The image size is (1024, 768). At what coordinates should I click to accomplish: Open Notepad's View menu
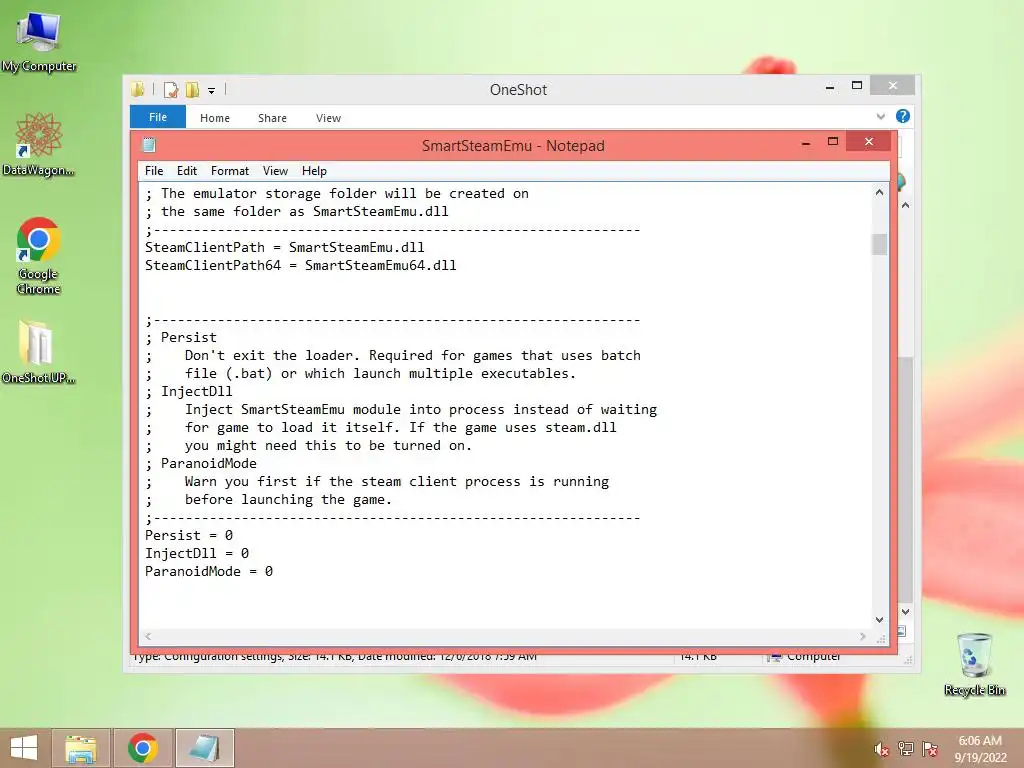click(x=276, y=170)
